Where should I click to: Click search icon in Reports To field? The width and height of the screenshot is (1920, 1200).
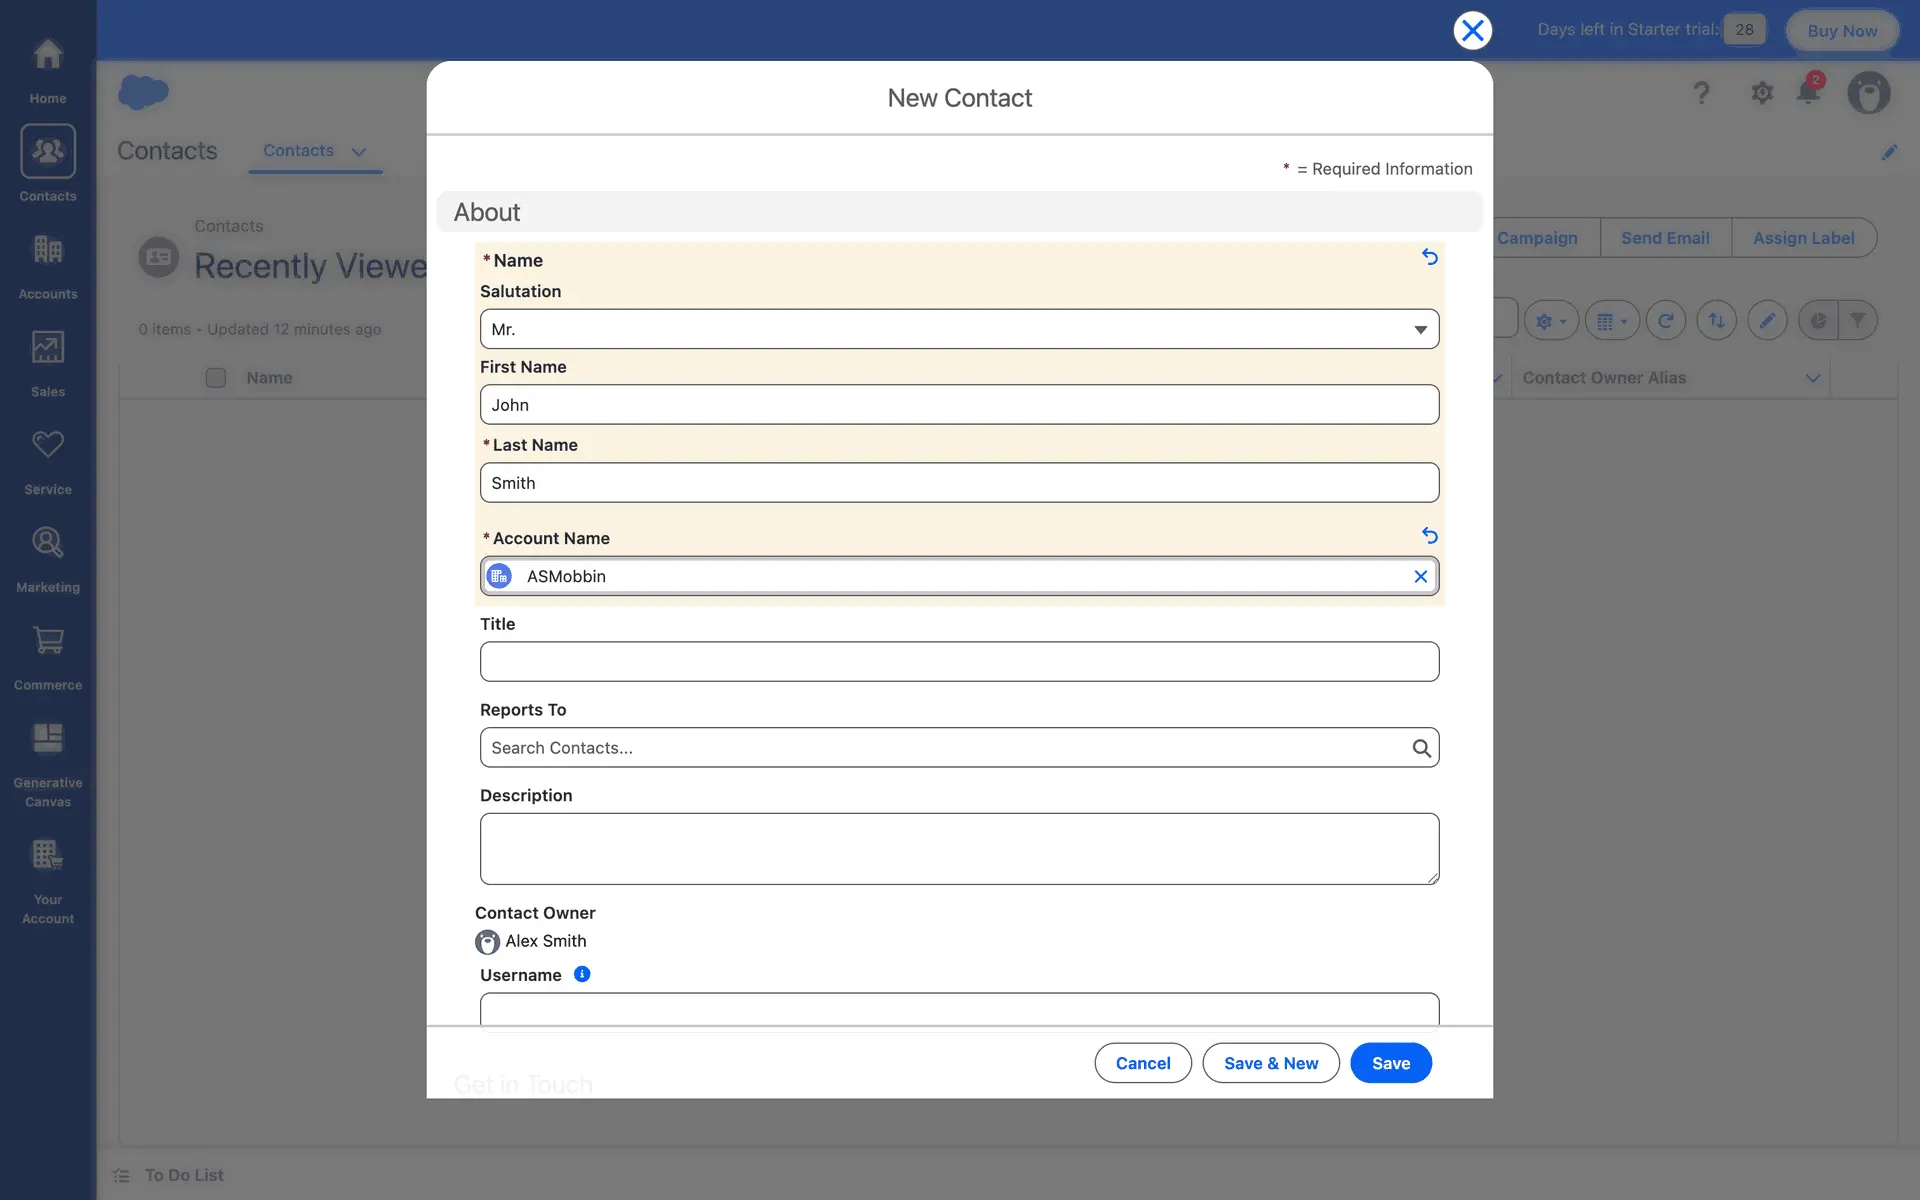pos(1421,748)
